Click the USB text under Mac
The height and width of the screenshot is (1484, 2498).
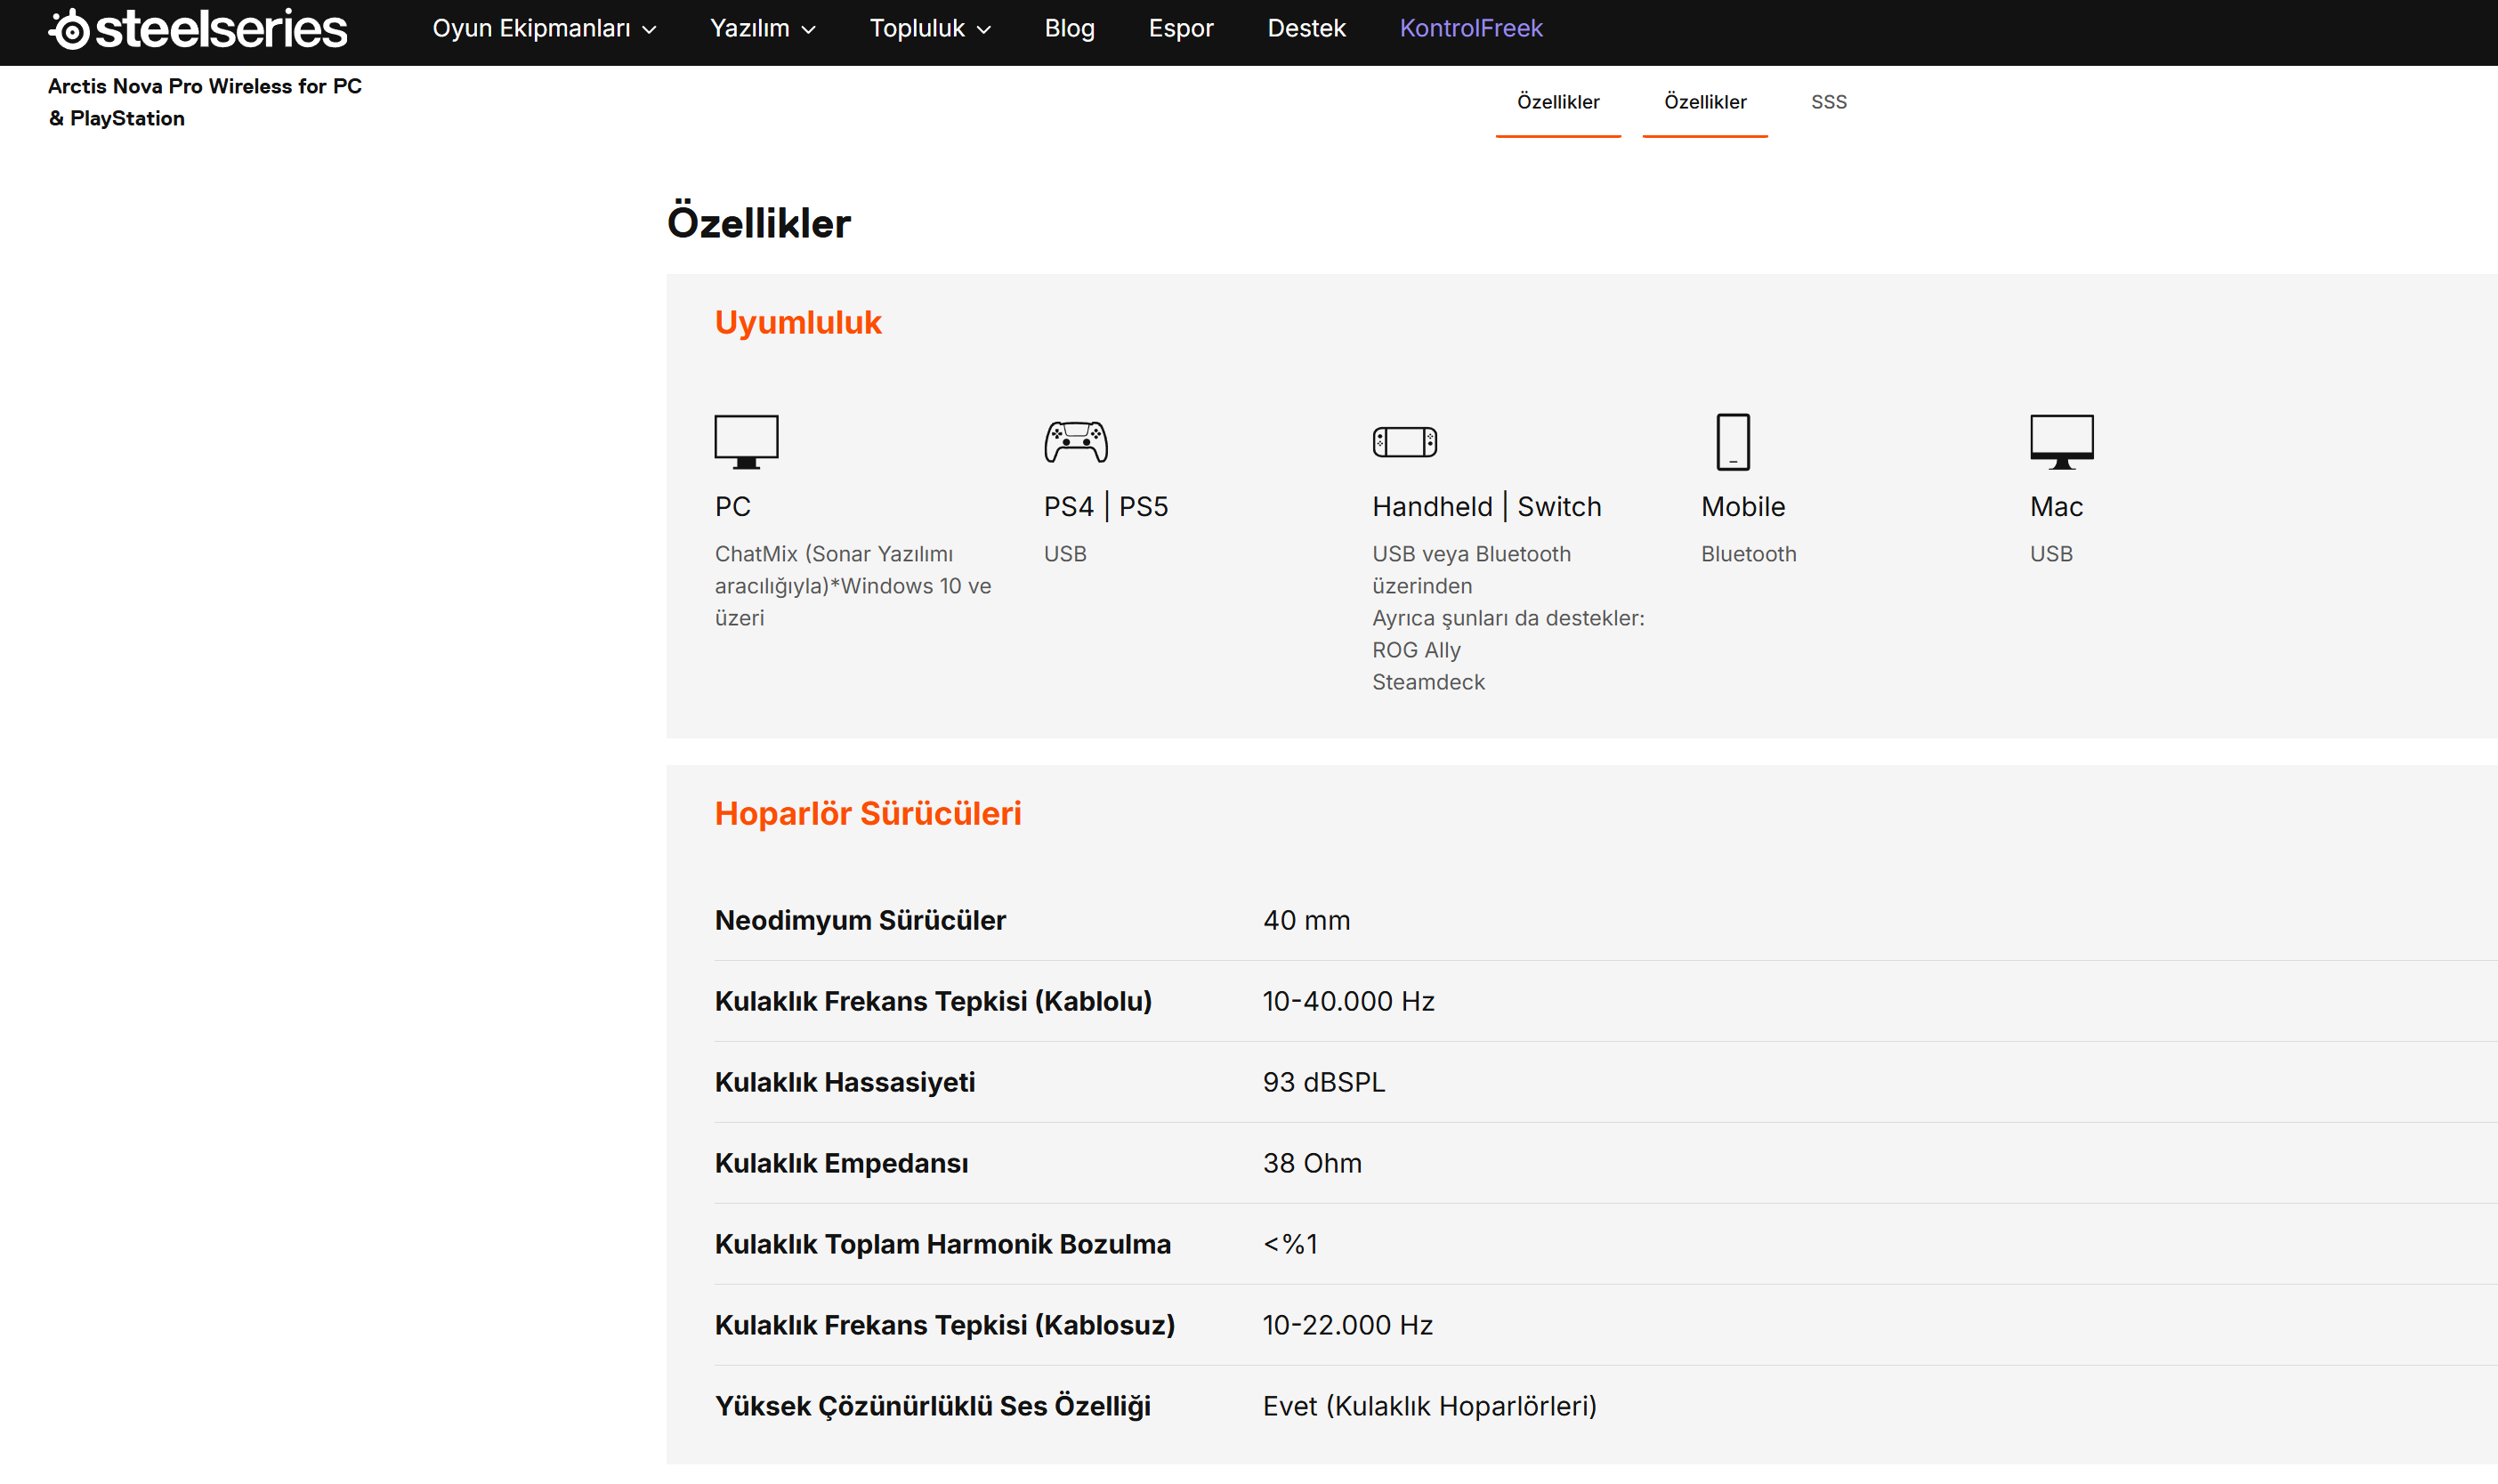pos(2051,554)
